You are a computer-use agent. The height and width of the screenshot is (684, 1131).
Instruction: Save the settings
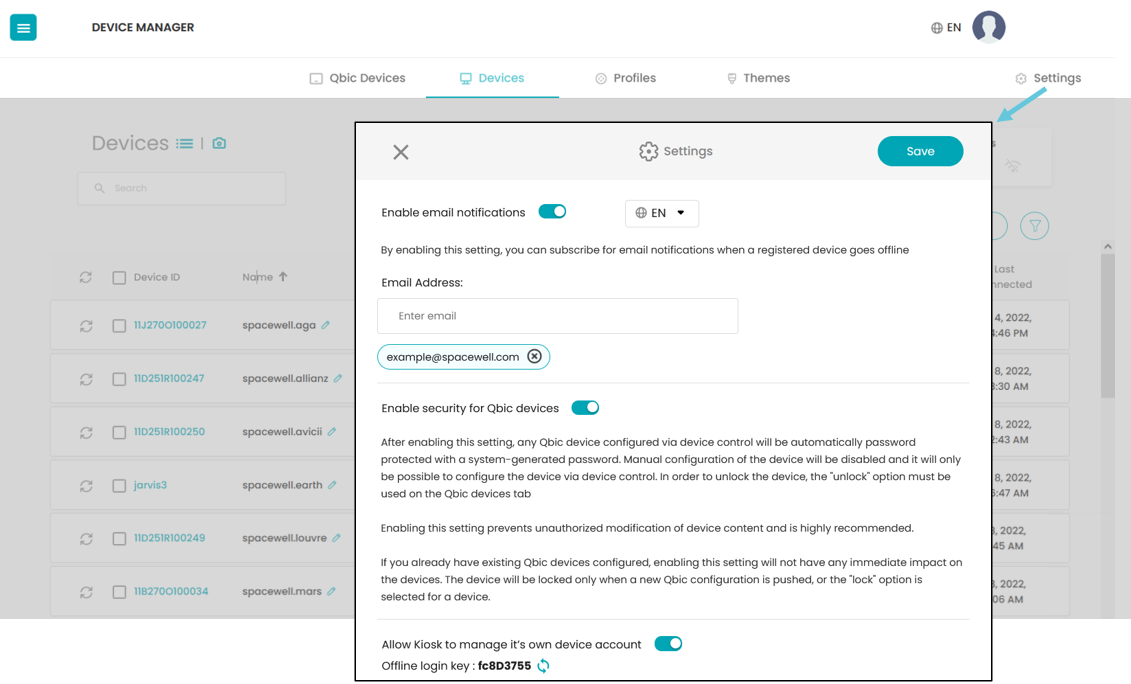point(920,151)
